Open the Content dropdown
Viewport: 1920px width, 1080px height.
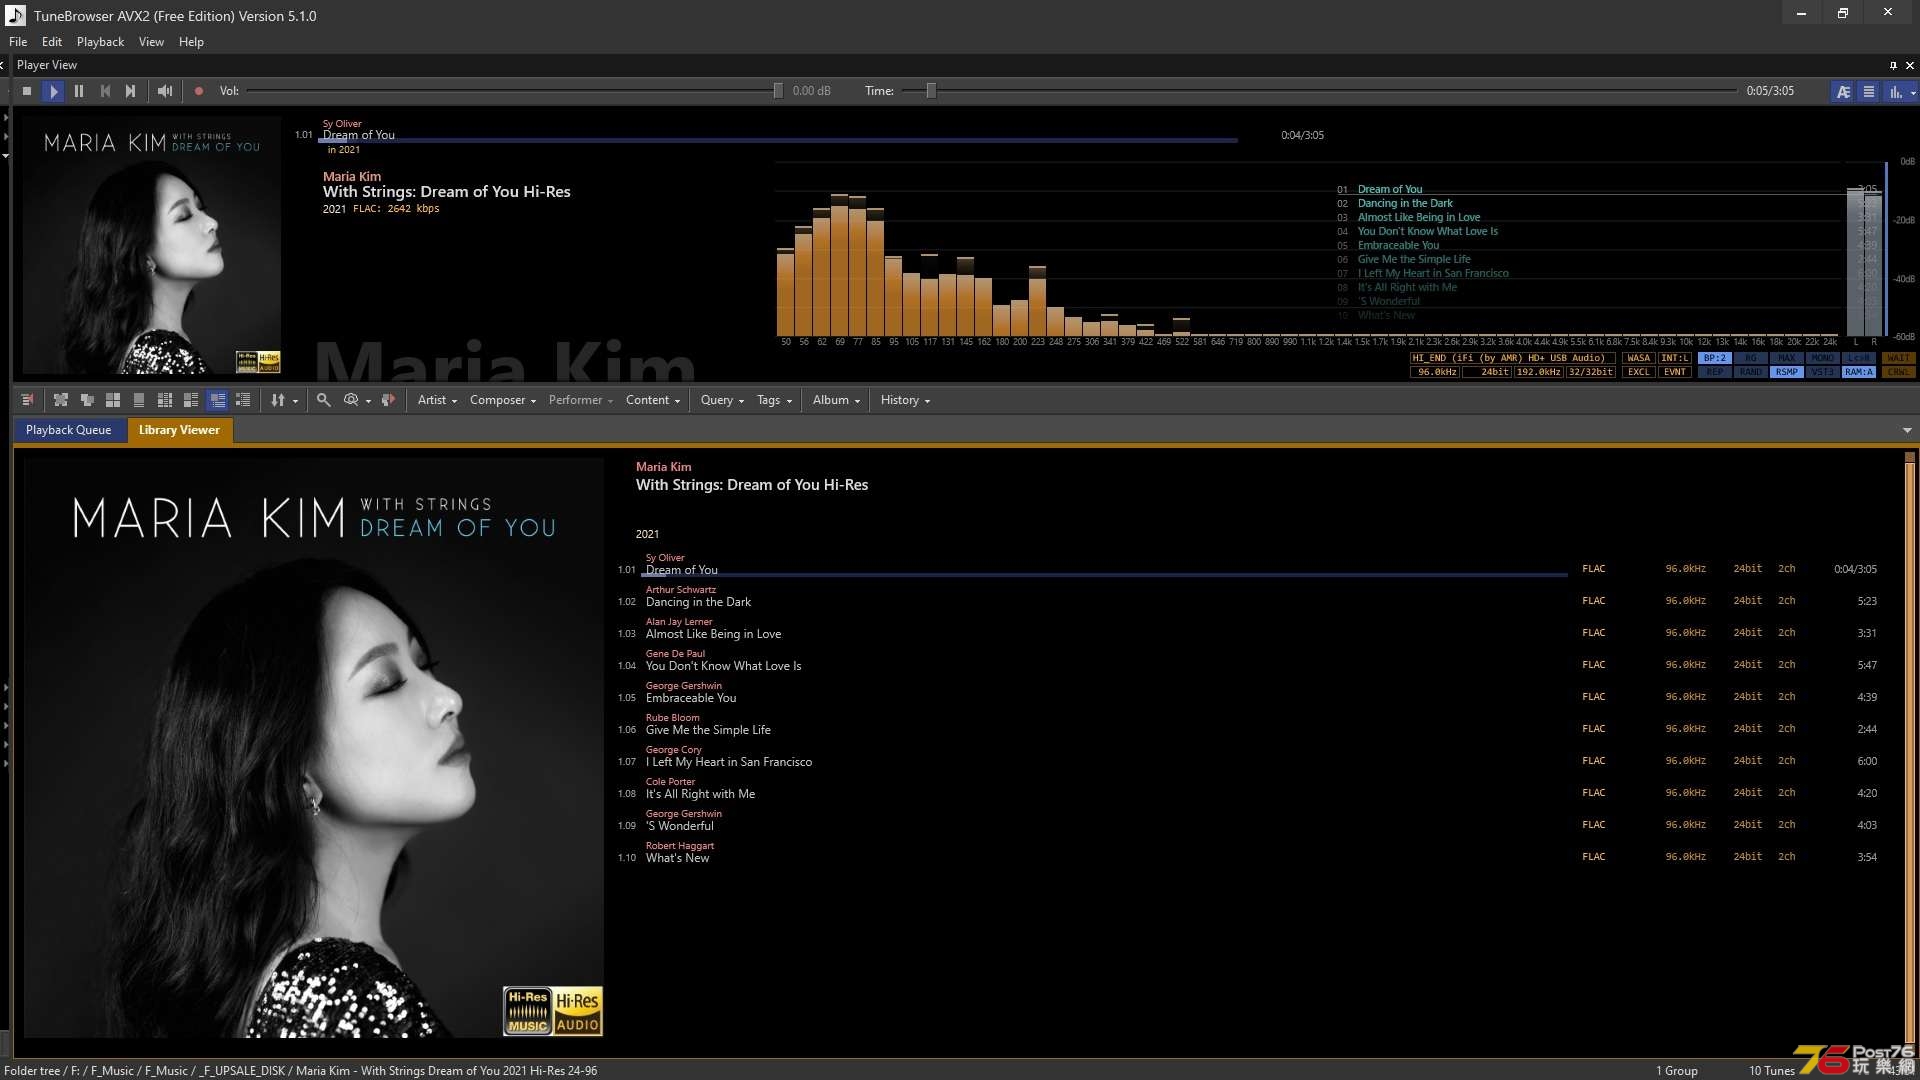tap(653, 400)
